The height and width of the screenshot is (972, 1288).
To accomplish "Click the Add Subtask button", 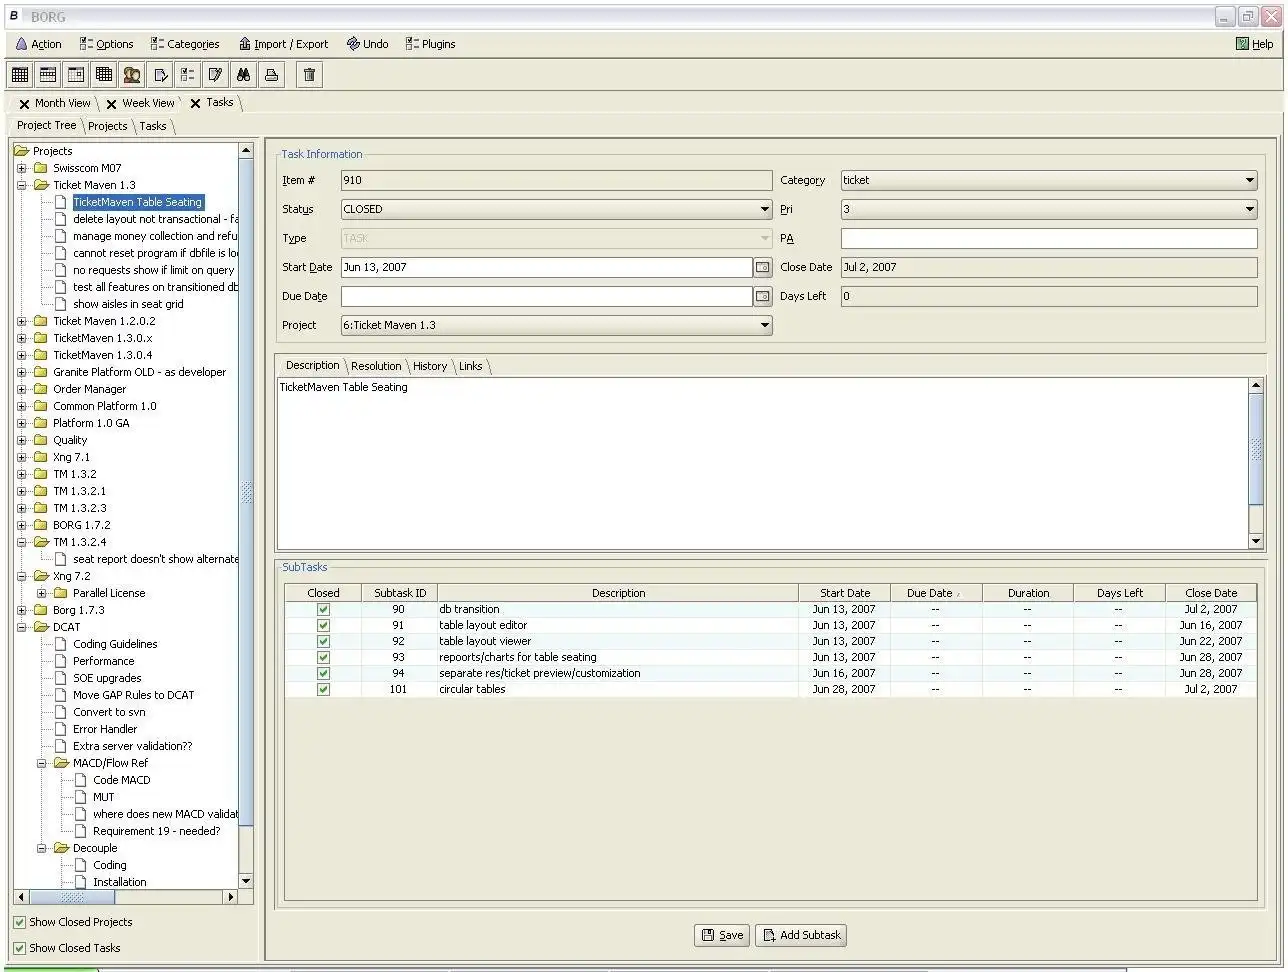I will 802,935.
